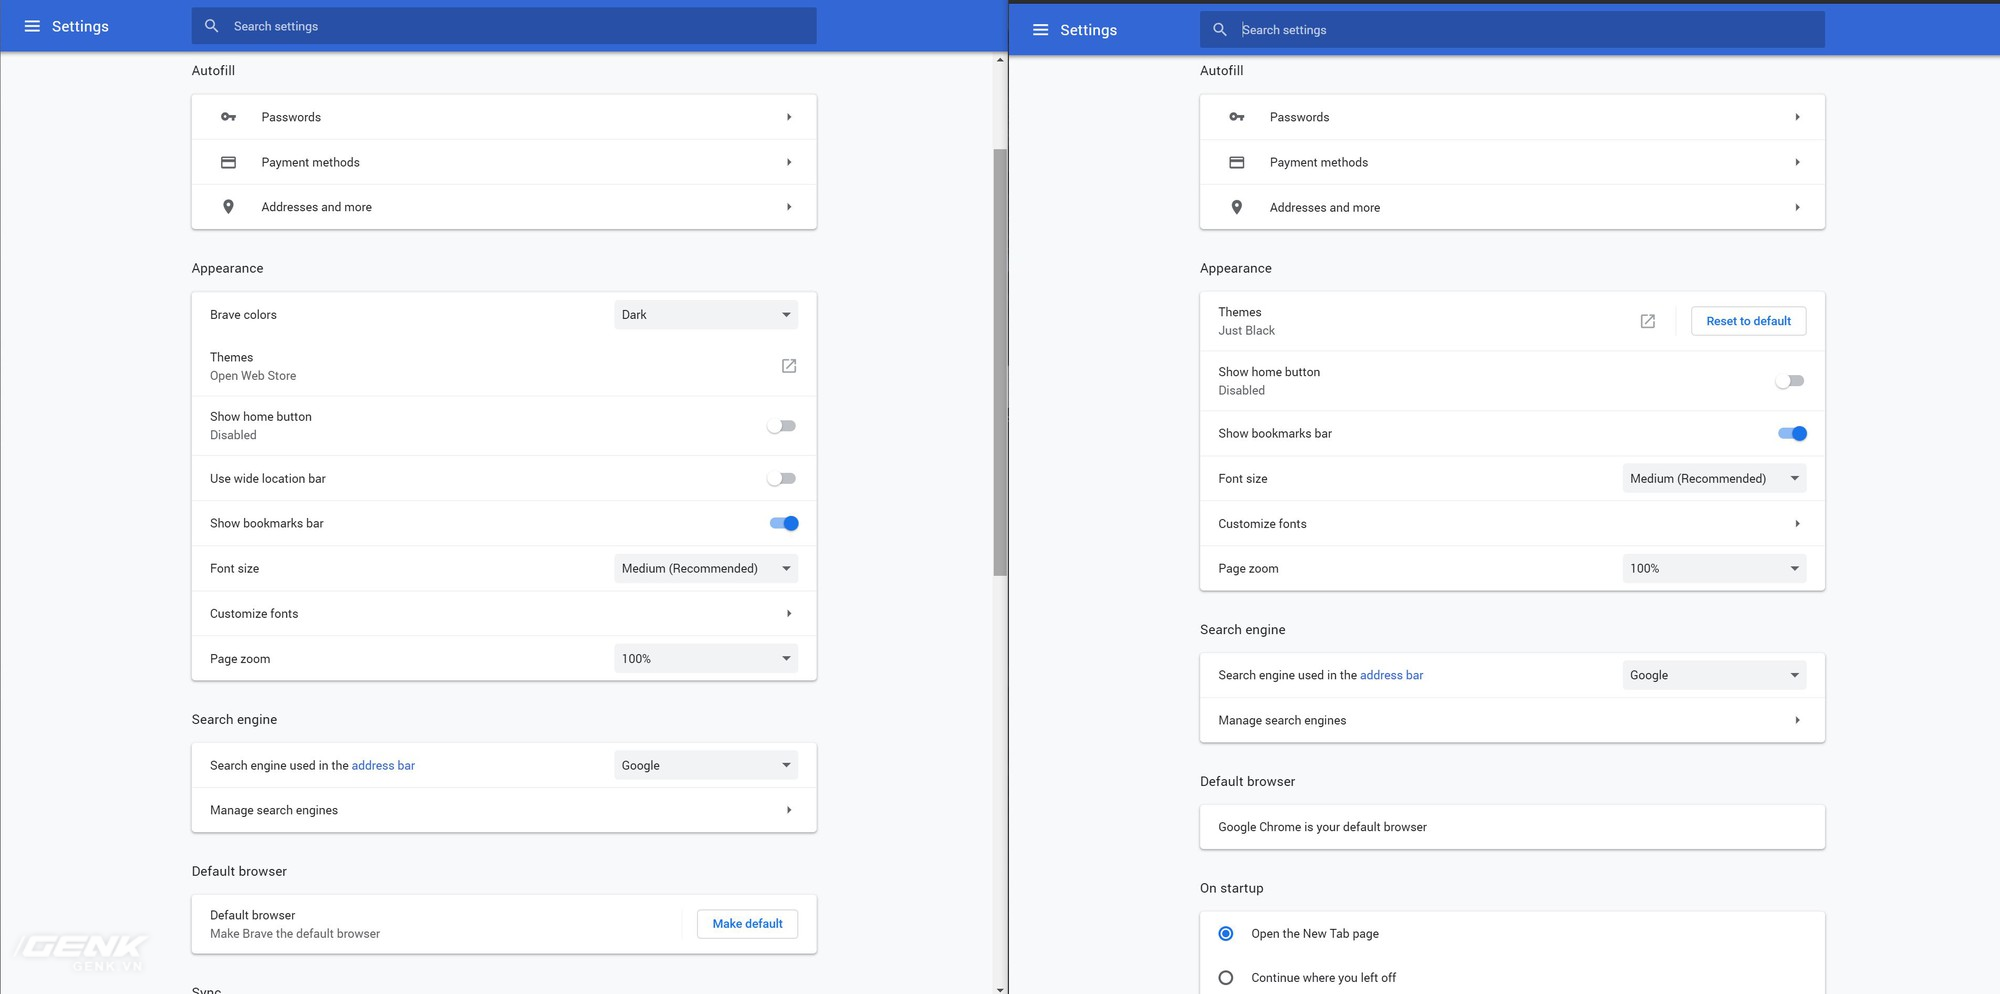Click the Themes open-in-new icon in Chrome settings
The image size is (2000, 994).
point(1647,321)
